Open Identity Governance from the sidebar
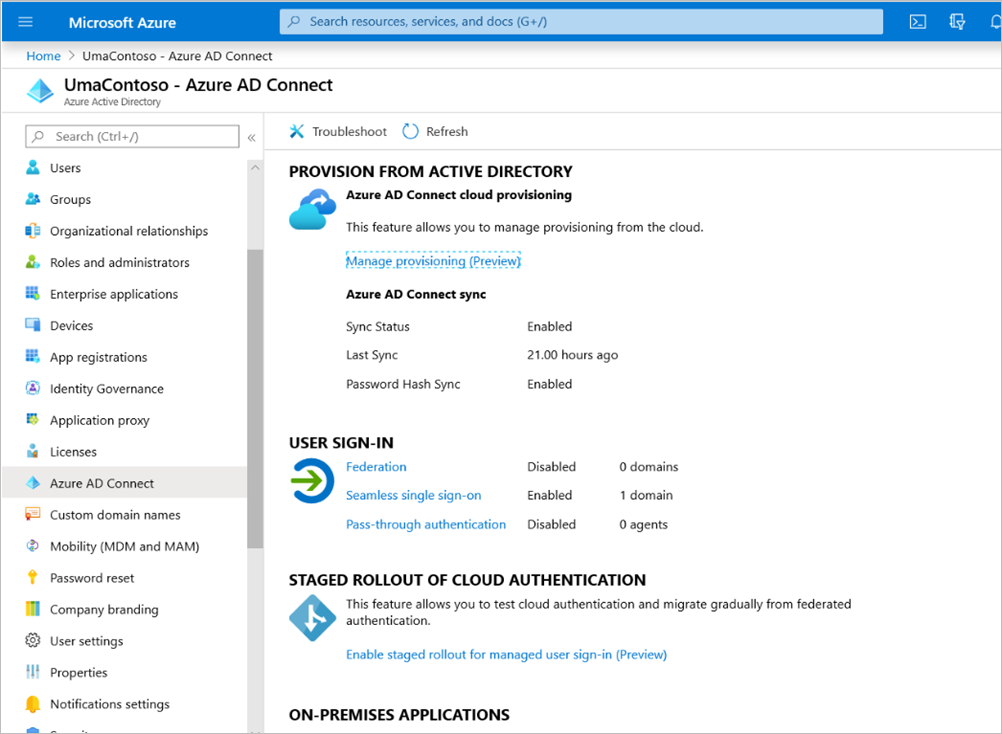 (x=34, y=388)
